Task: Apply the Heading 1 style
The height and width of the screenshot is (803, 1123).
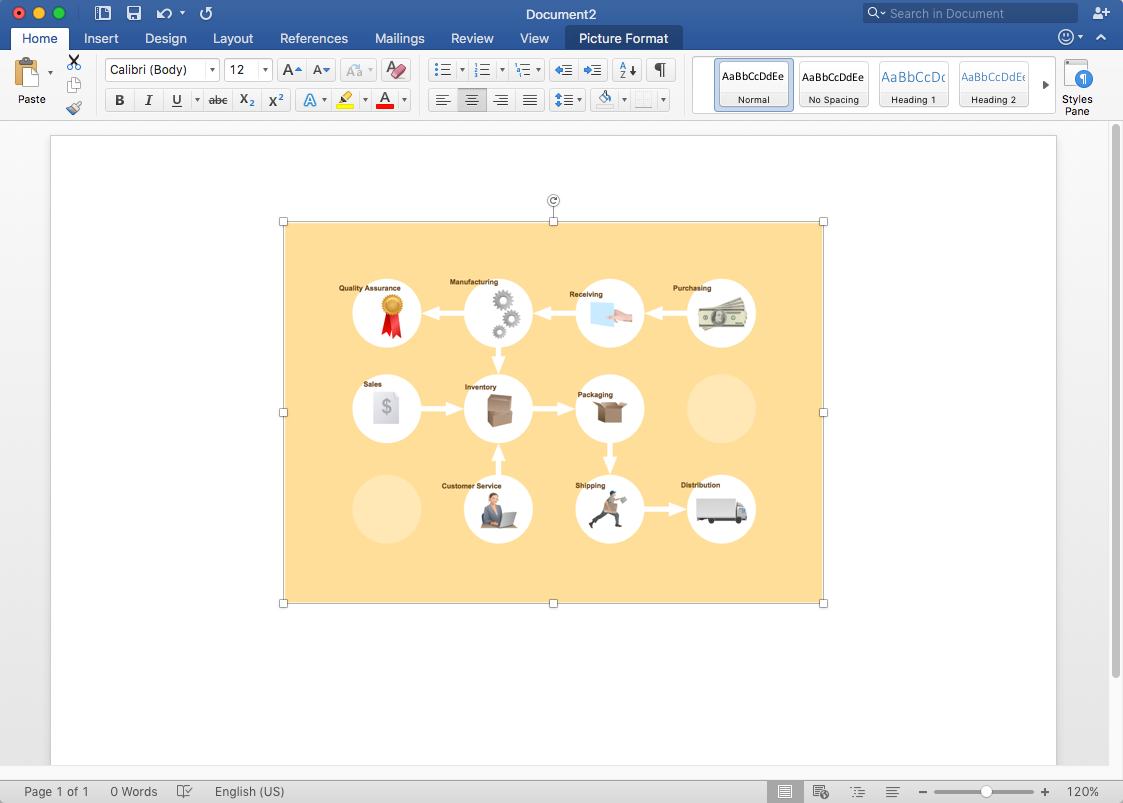Action: 913,85
